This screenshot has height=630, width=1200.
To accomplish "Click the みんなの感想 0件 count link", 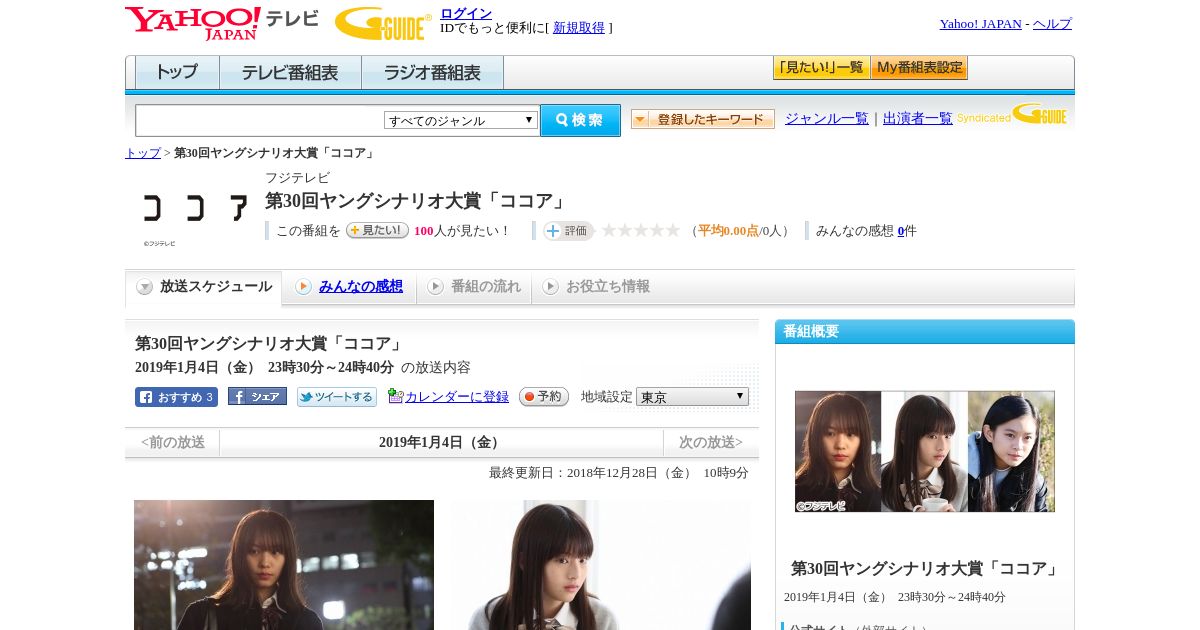I will 901,231.
